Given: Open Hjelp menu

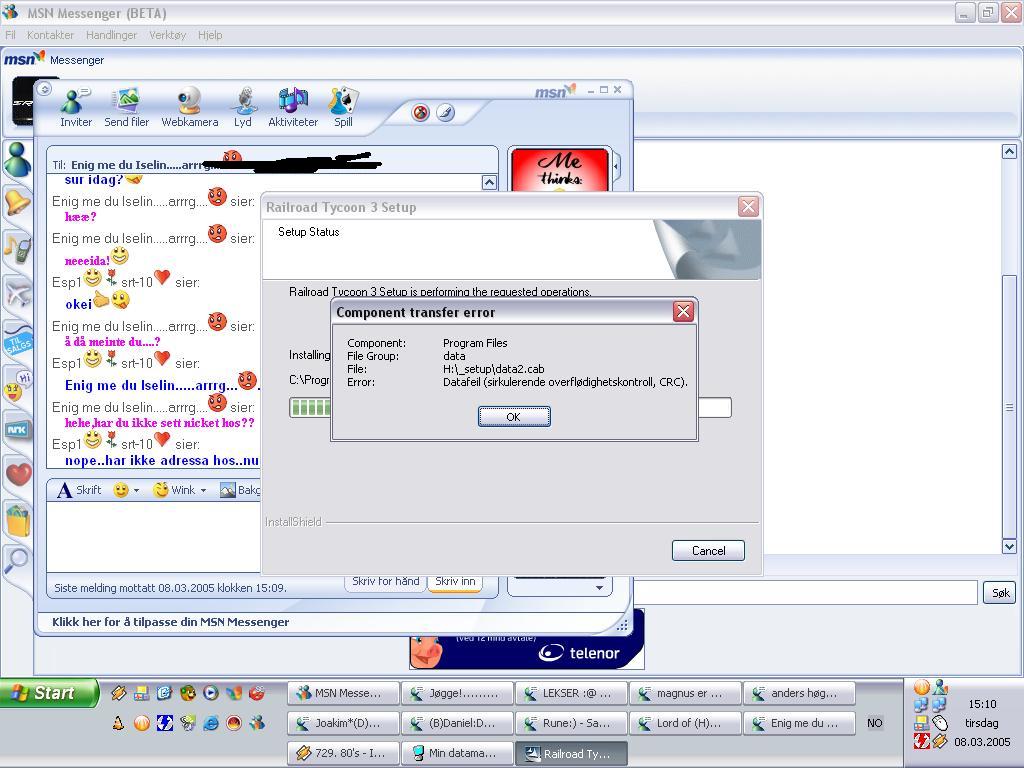Looking at the screenshot, I should tap(210, 35).
